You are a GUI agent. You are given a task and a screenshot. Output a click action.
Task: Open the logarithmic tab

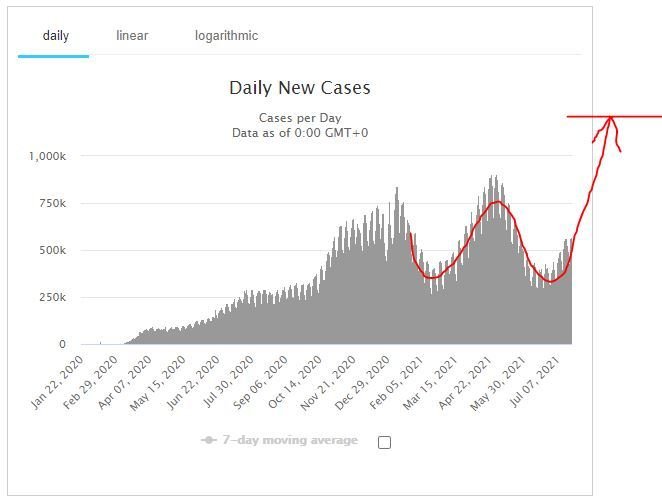(226, 36)
